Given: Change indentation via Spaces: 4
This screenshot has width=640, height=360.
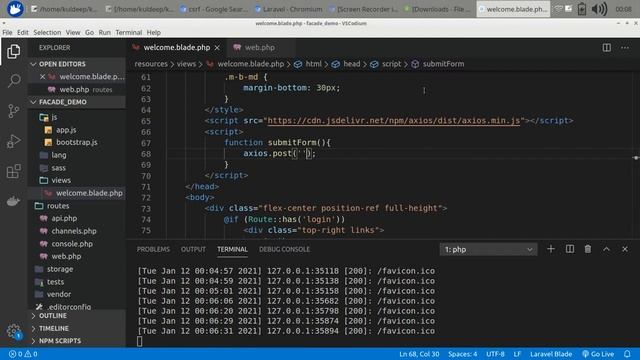Looking at the screenshot, I should click(x=462, y=354).
